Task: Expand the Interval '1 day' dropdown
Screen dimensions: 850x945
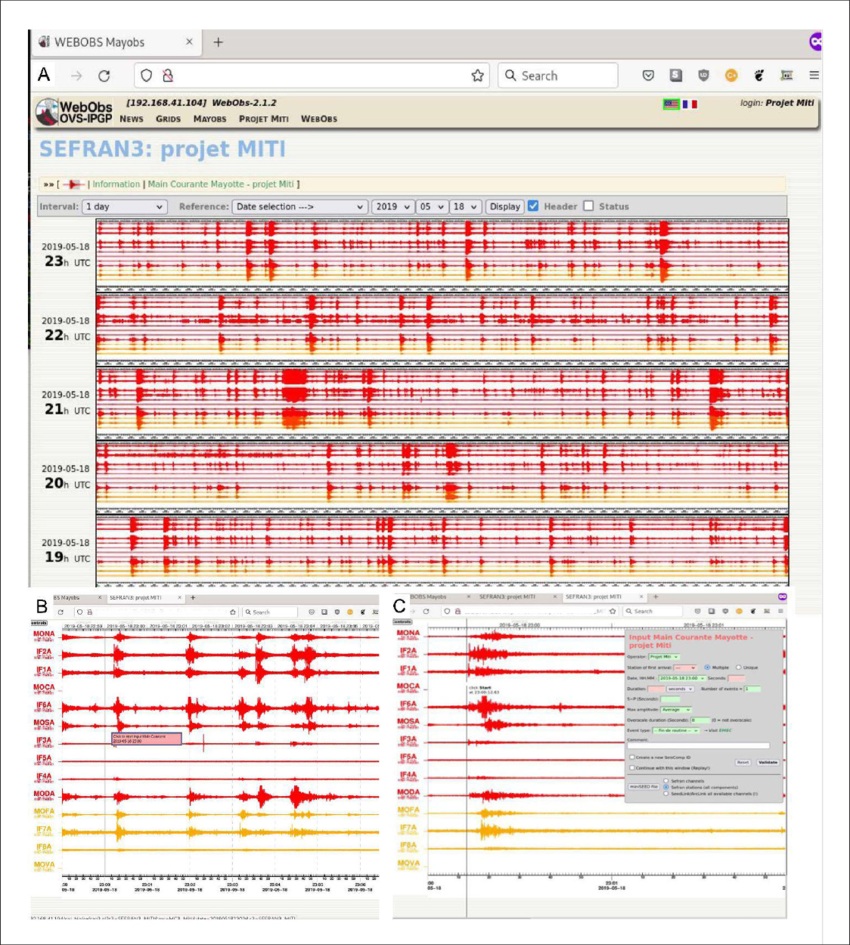Action: [124, 206]
